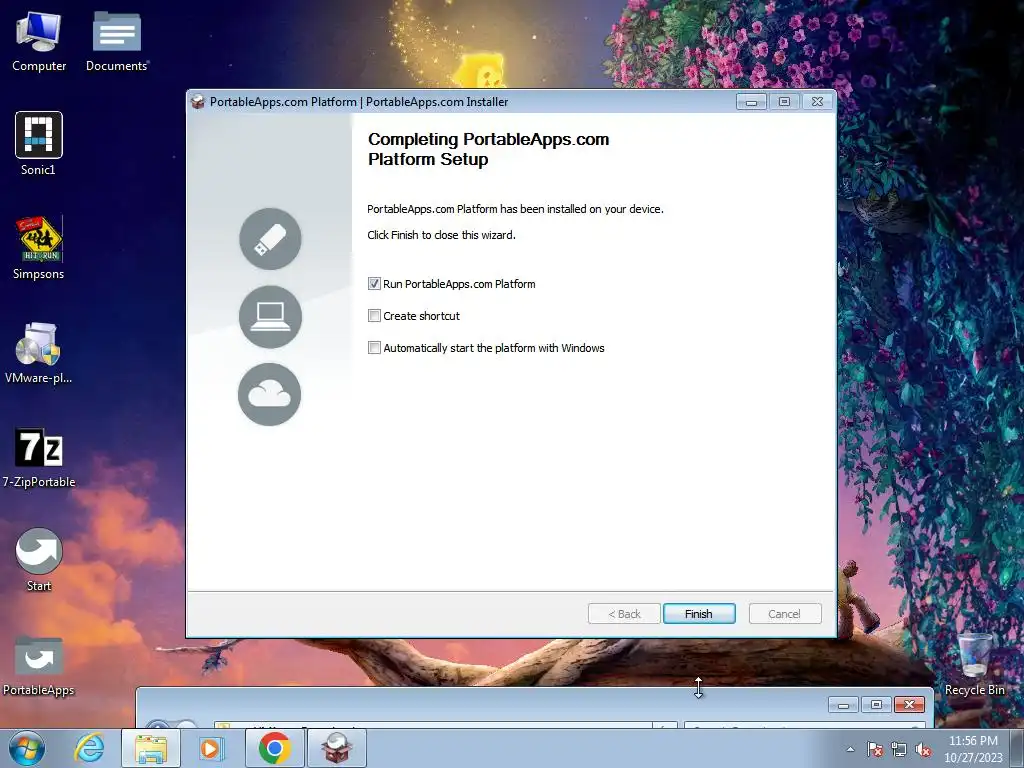Open Action Center flag tray icon

point(875,749)
